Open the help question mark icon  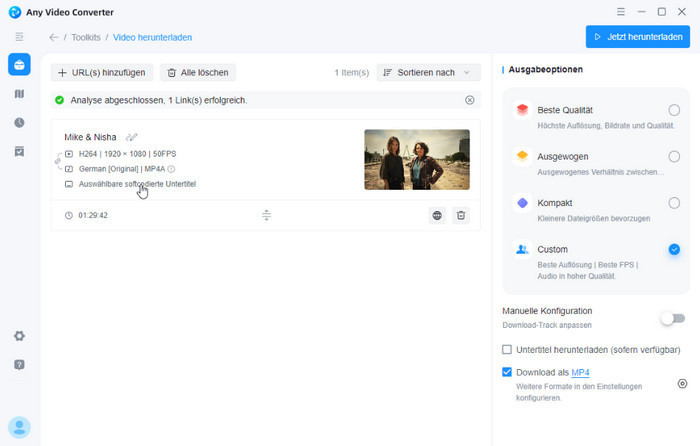pyautogui.click(x=19, y=365)
